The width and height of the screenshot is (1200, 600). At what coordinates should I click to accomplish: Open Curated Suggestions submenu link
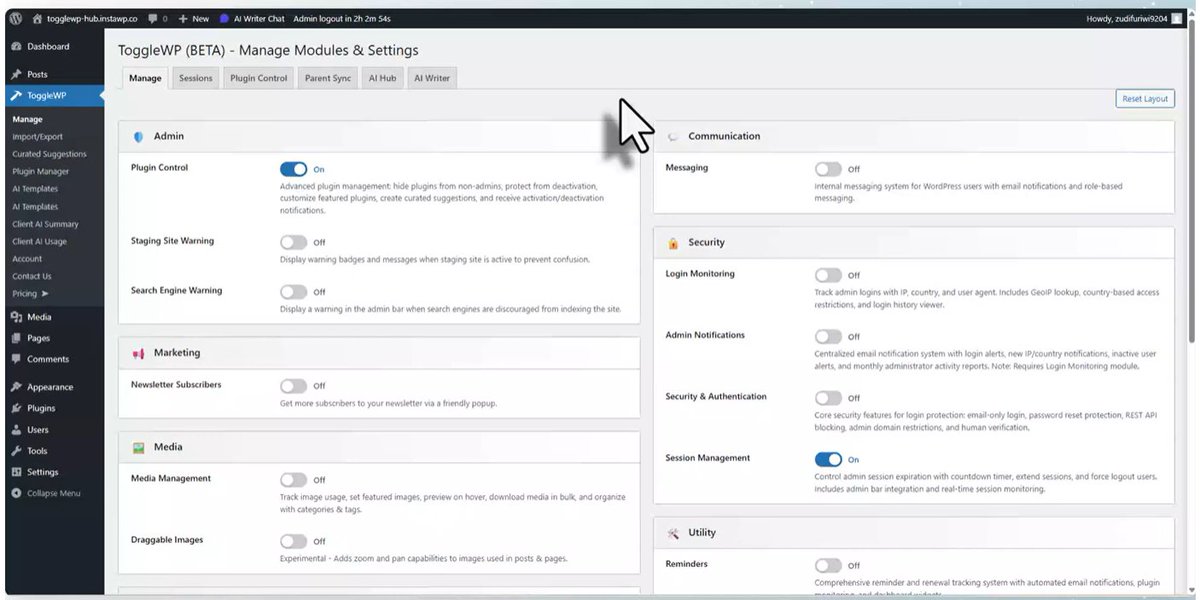pos(50,154)
